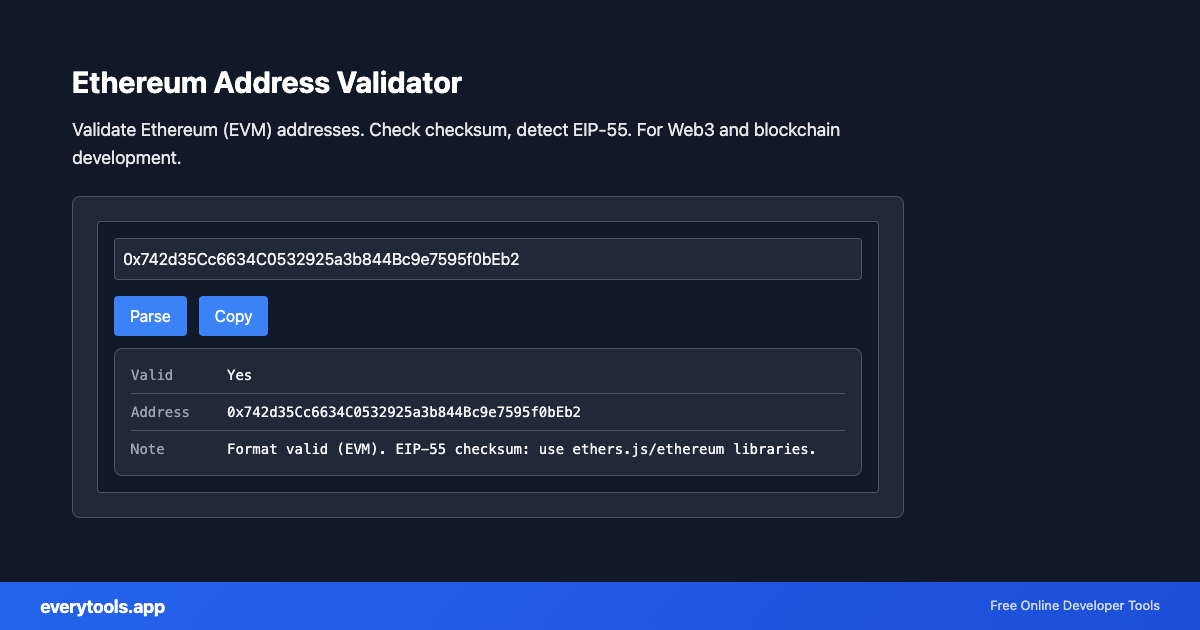Viewport: 1200px width, 630px height.
Task: Click the Format valid (EVM) result text
Action: pyautogui.click(x=307, y=449)
